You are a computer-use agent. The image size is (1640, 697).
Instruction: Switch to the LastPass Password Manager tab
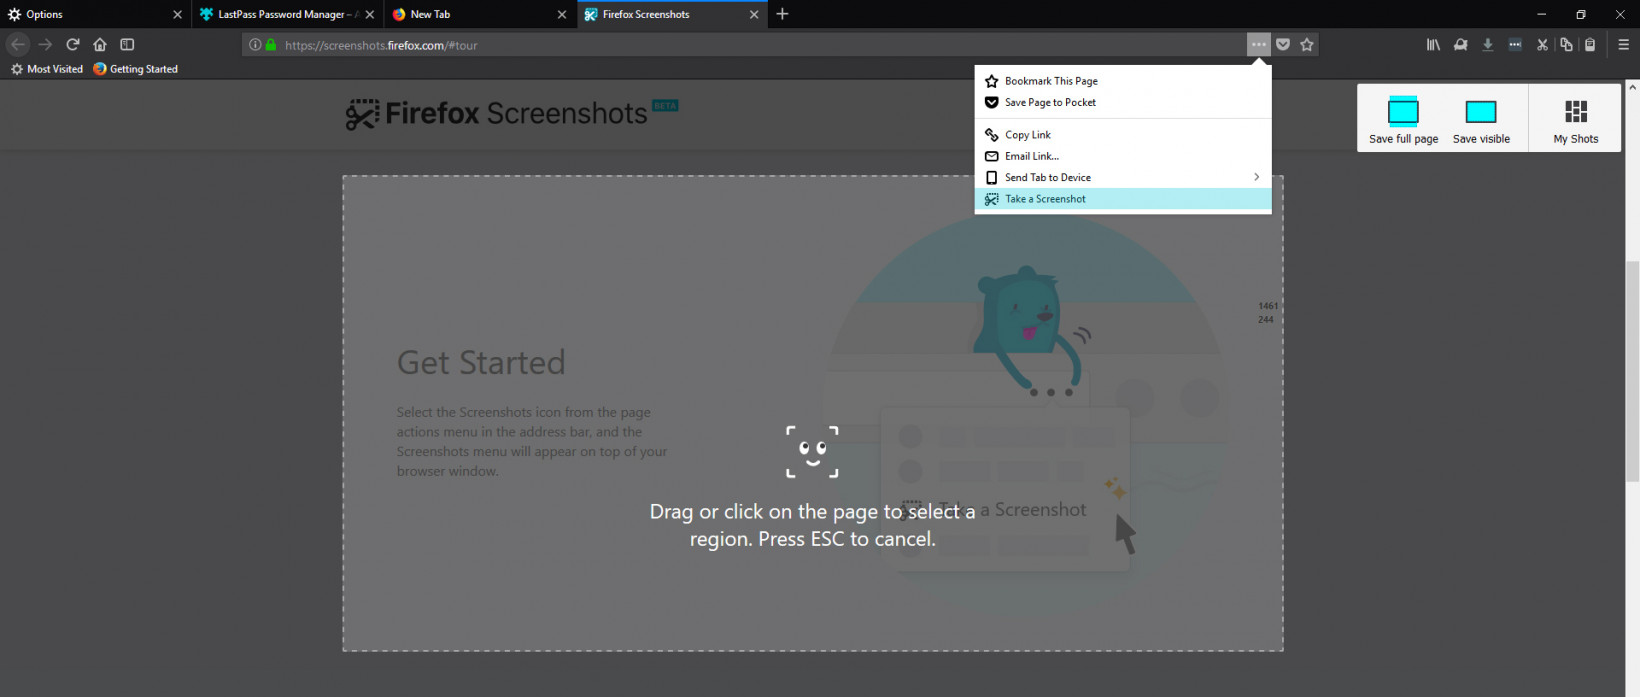287,14
